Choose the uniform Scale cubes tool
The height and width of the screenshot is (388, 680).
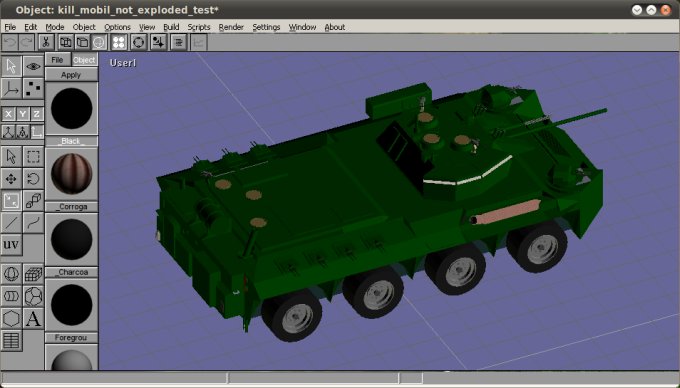point(33,201)
